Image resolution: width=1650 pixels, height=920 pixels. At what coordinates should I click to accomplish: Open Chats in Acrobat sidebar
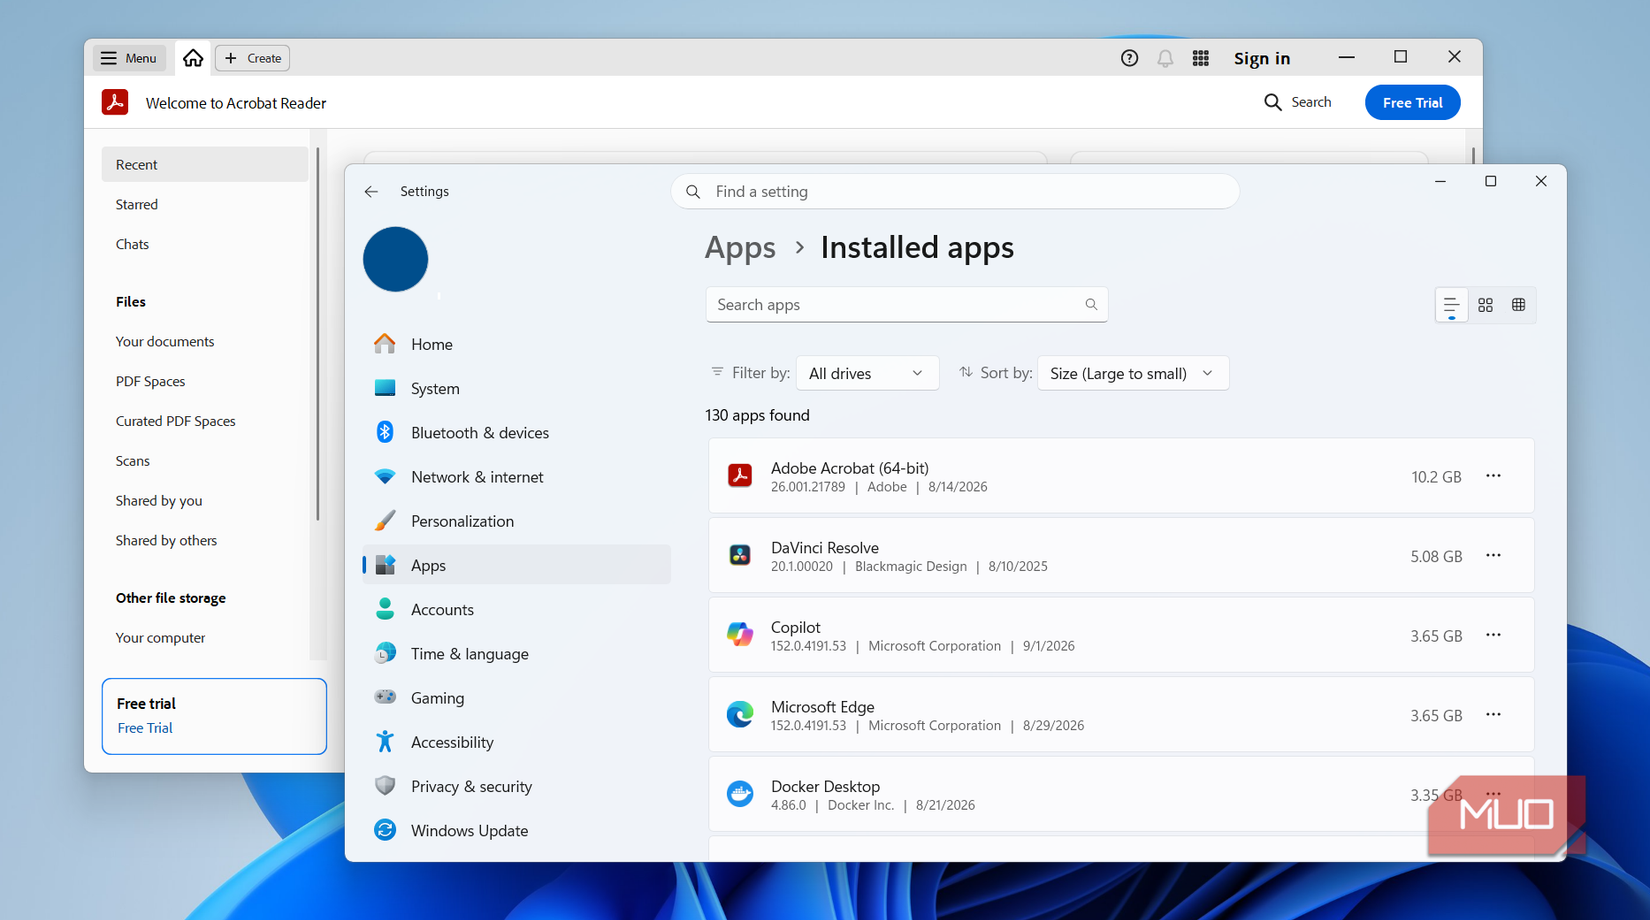pyautogui.click(x=132, y=244)
